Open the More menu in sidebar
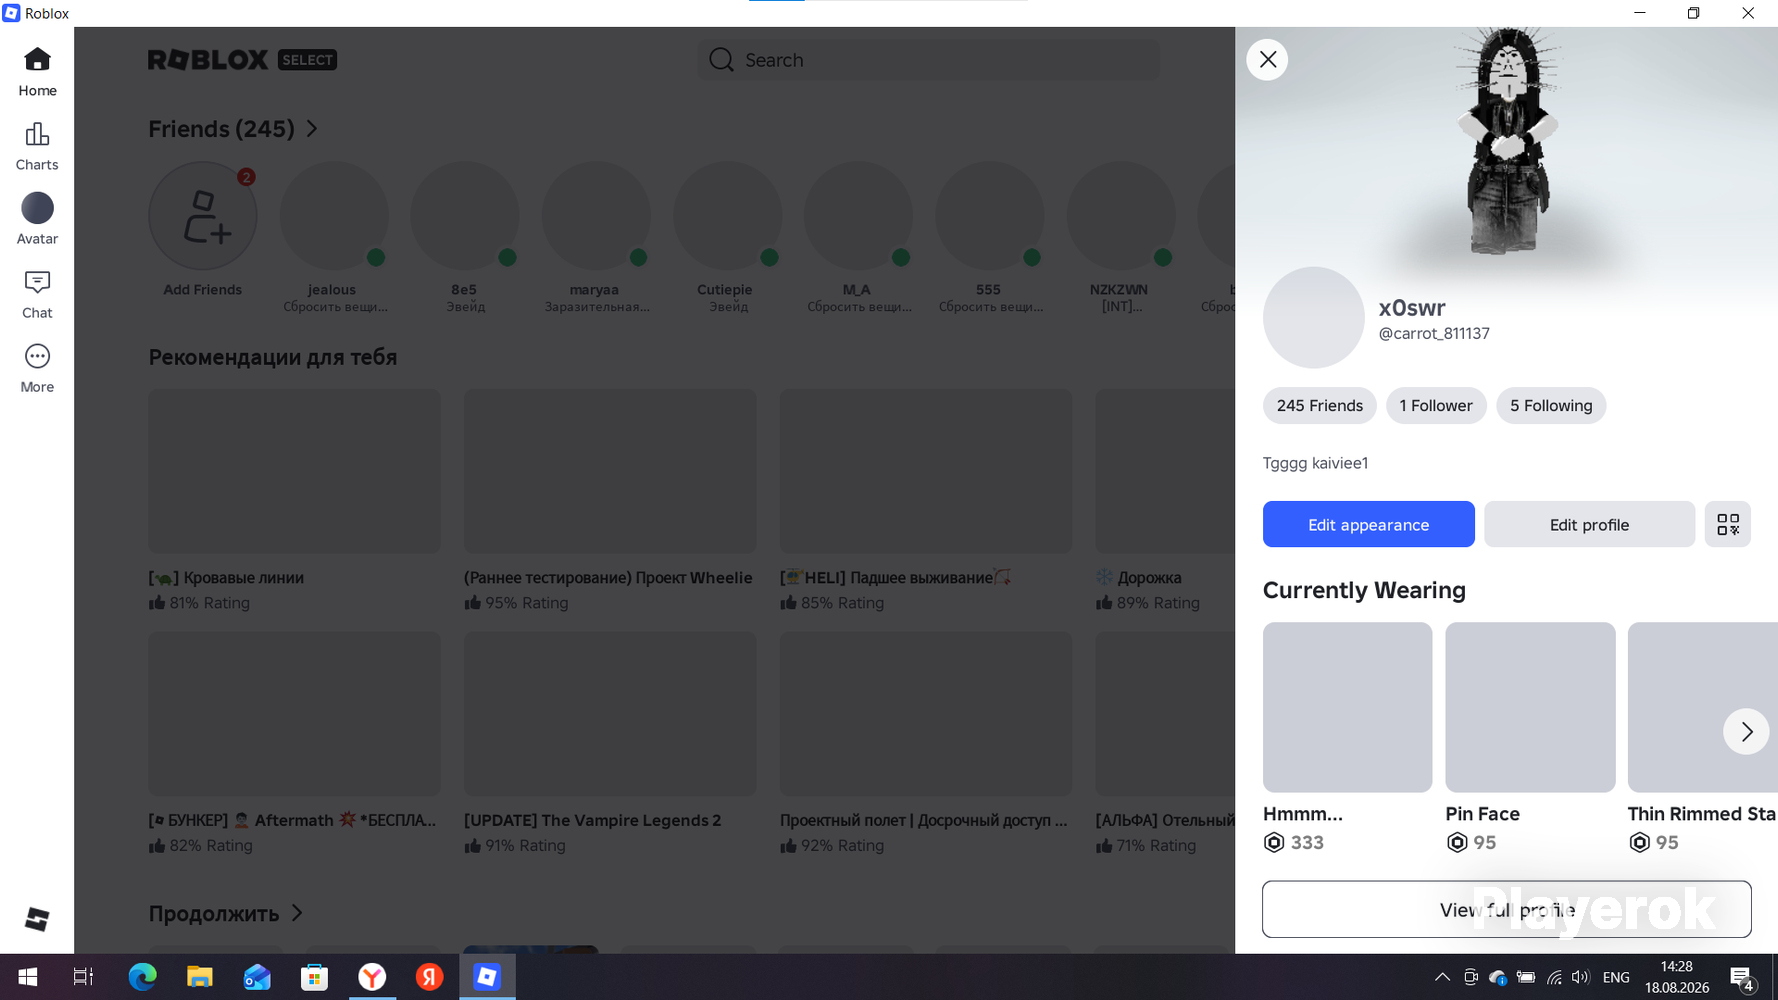Image resolution: width=1778 pixels, height=1000 pixels. (37, 368)
